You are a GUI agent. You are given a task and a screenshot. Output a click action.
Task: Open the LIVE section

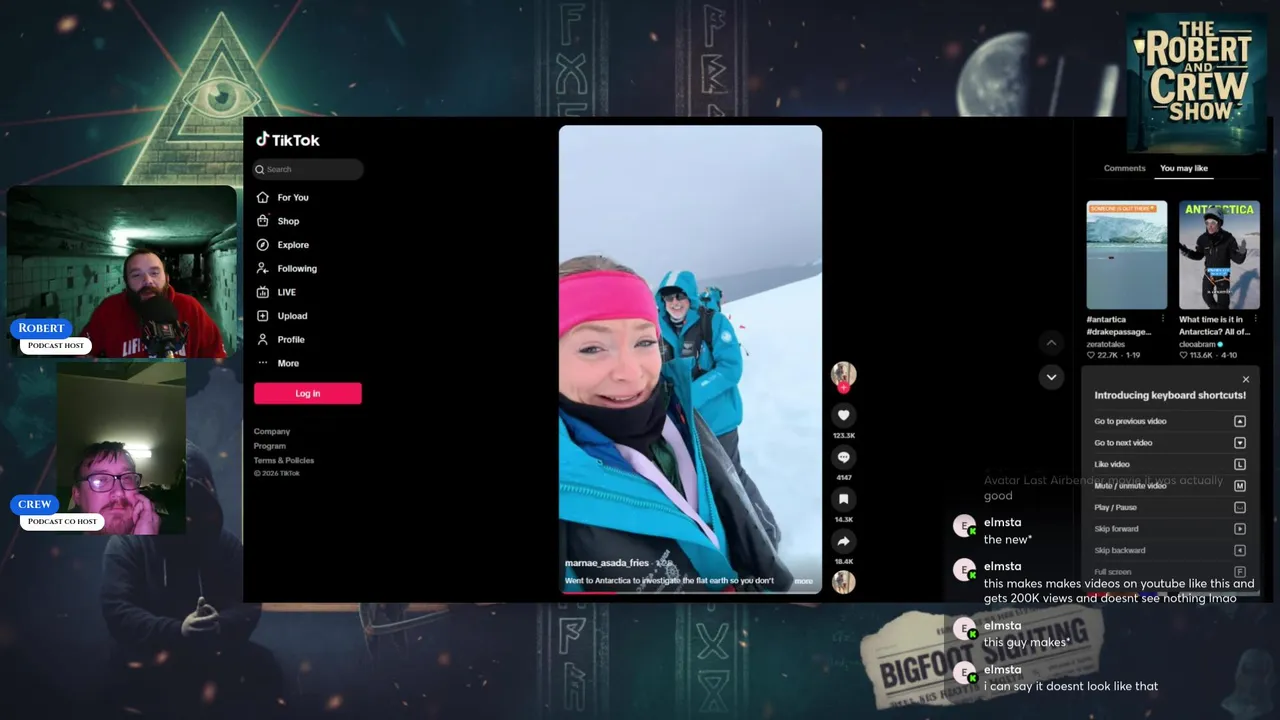click(x=287, y=292)
